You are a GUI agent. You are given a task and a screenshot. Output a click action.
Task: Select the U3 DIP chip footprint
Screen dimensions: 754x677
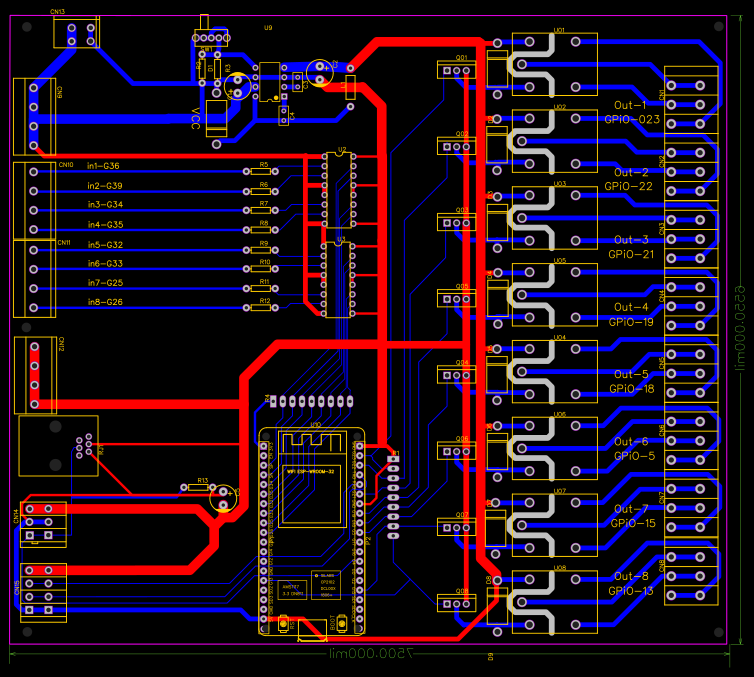(338, 280)
